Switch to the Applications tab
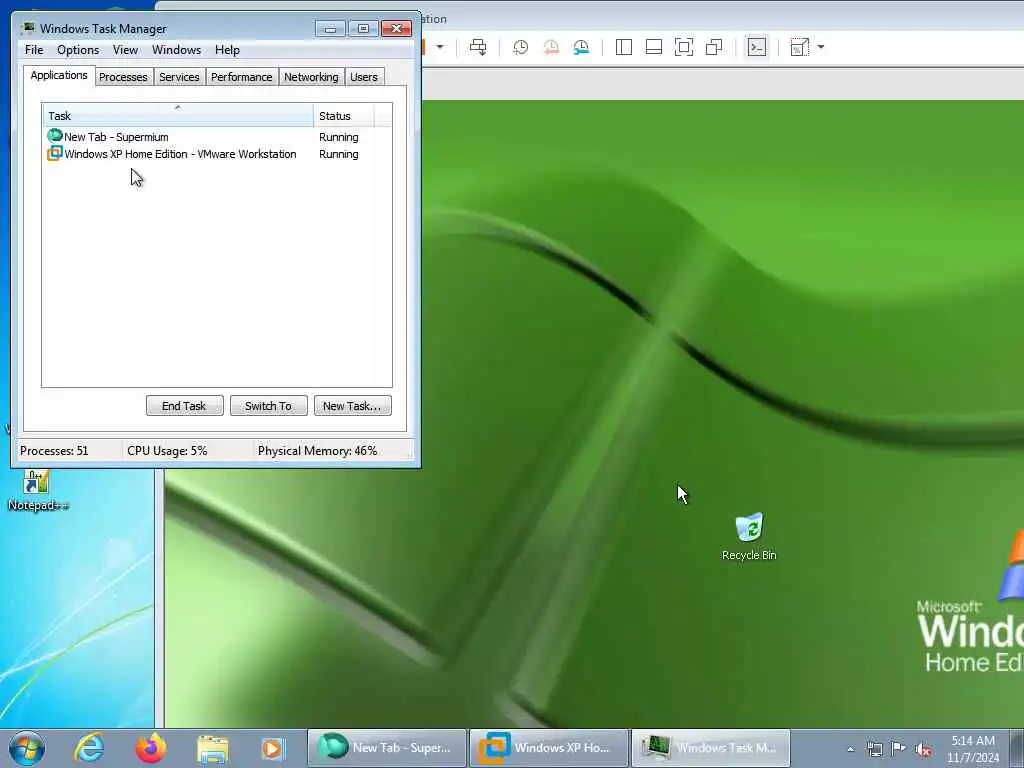 click(59, 75)
